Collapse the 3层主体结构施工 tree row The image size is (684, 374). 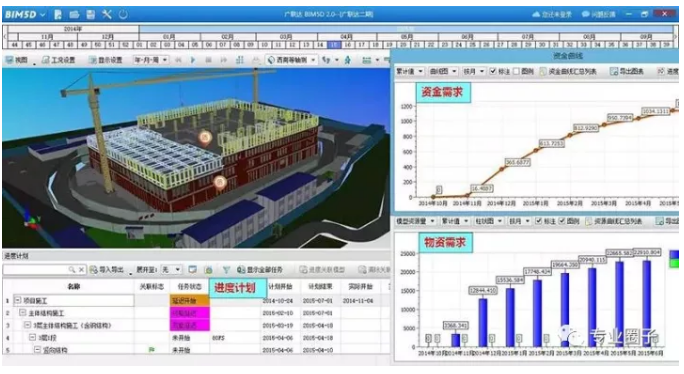pyautogui.click(x=27, y=325)
